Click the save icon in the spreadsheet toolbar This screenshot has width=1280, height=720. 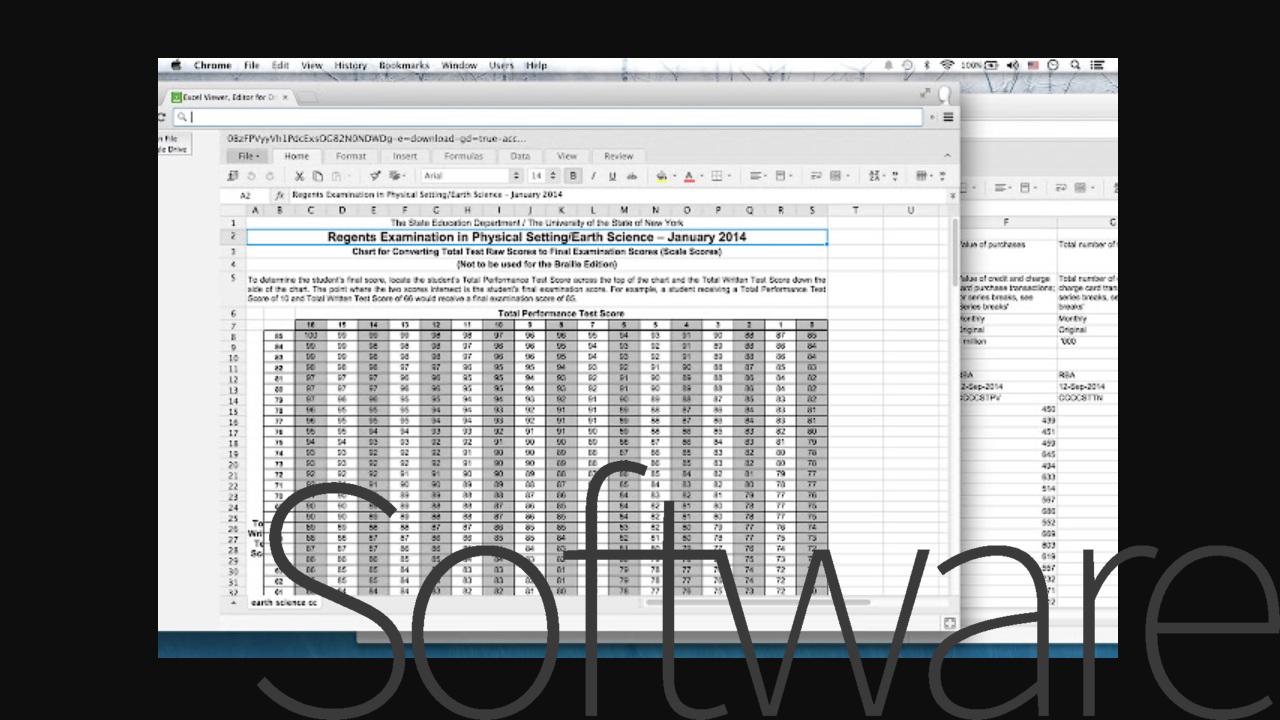tap(233, 176)
